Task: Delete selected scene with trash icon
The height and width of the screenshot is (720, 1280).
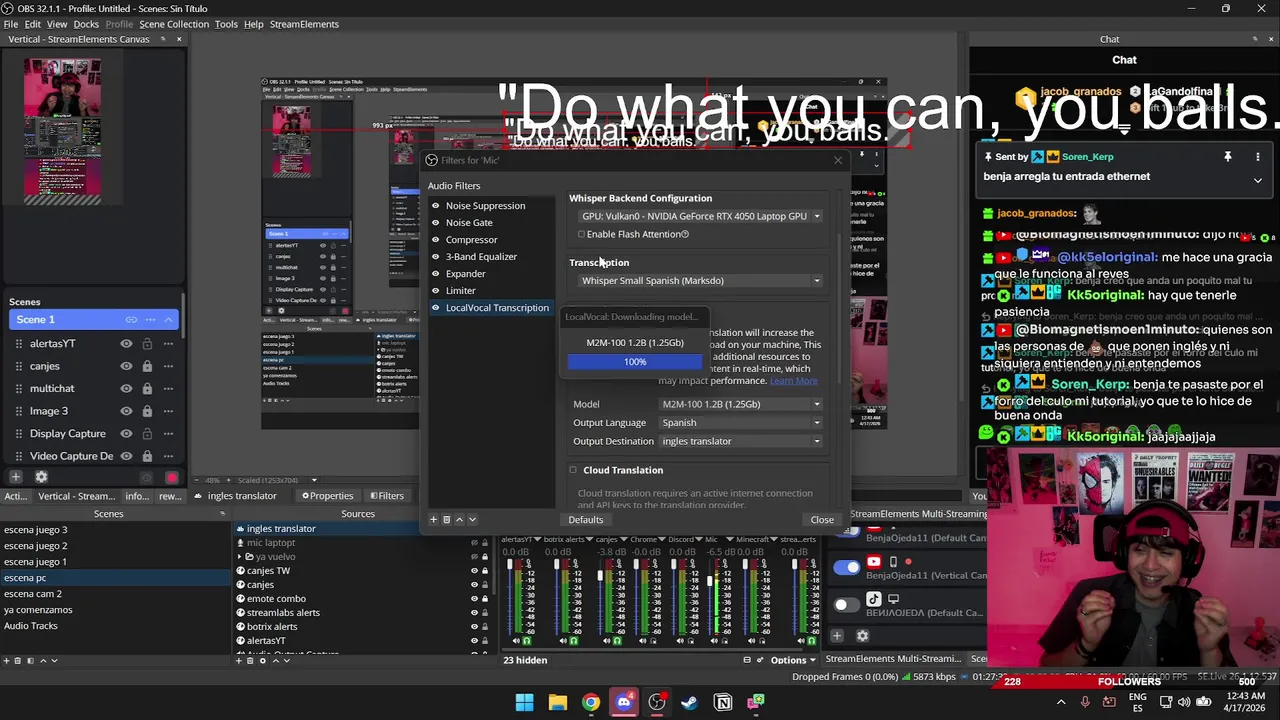Action: pyautogui.click(x=18, y=660)
